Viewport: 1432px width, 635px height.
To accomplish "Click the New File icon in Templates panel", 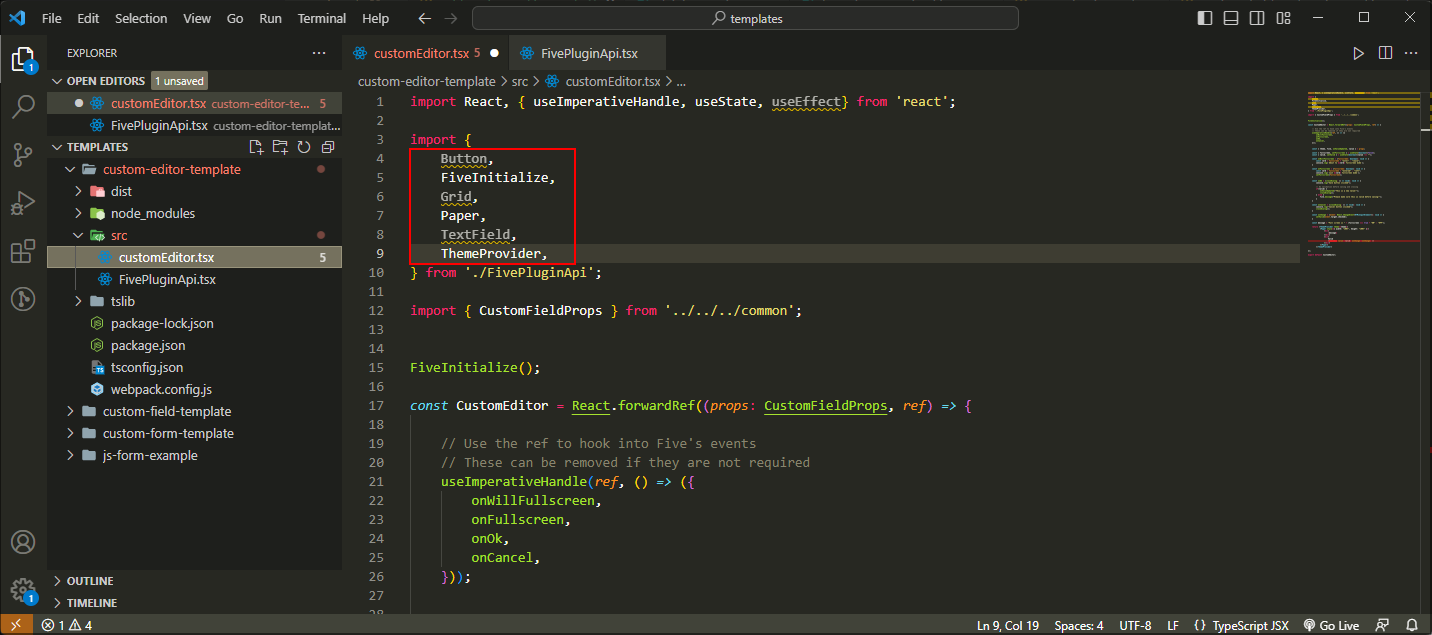I will (255, 146).
